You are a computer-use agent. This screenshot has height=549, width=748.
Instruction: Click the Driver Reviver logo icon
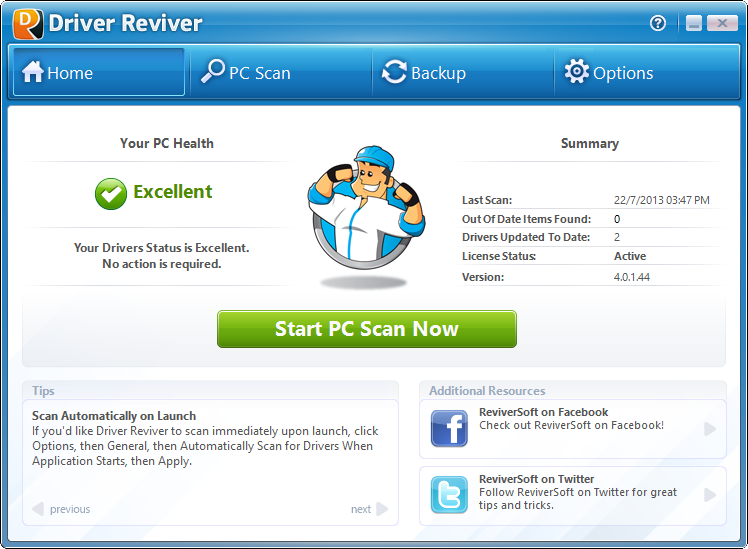[28, 24]
